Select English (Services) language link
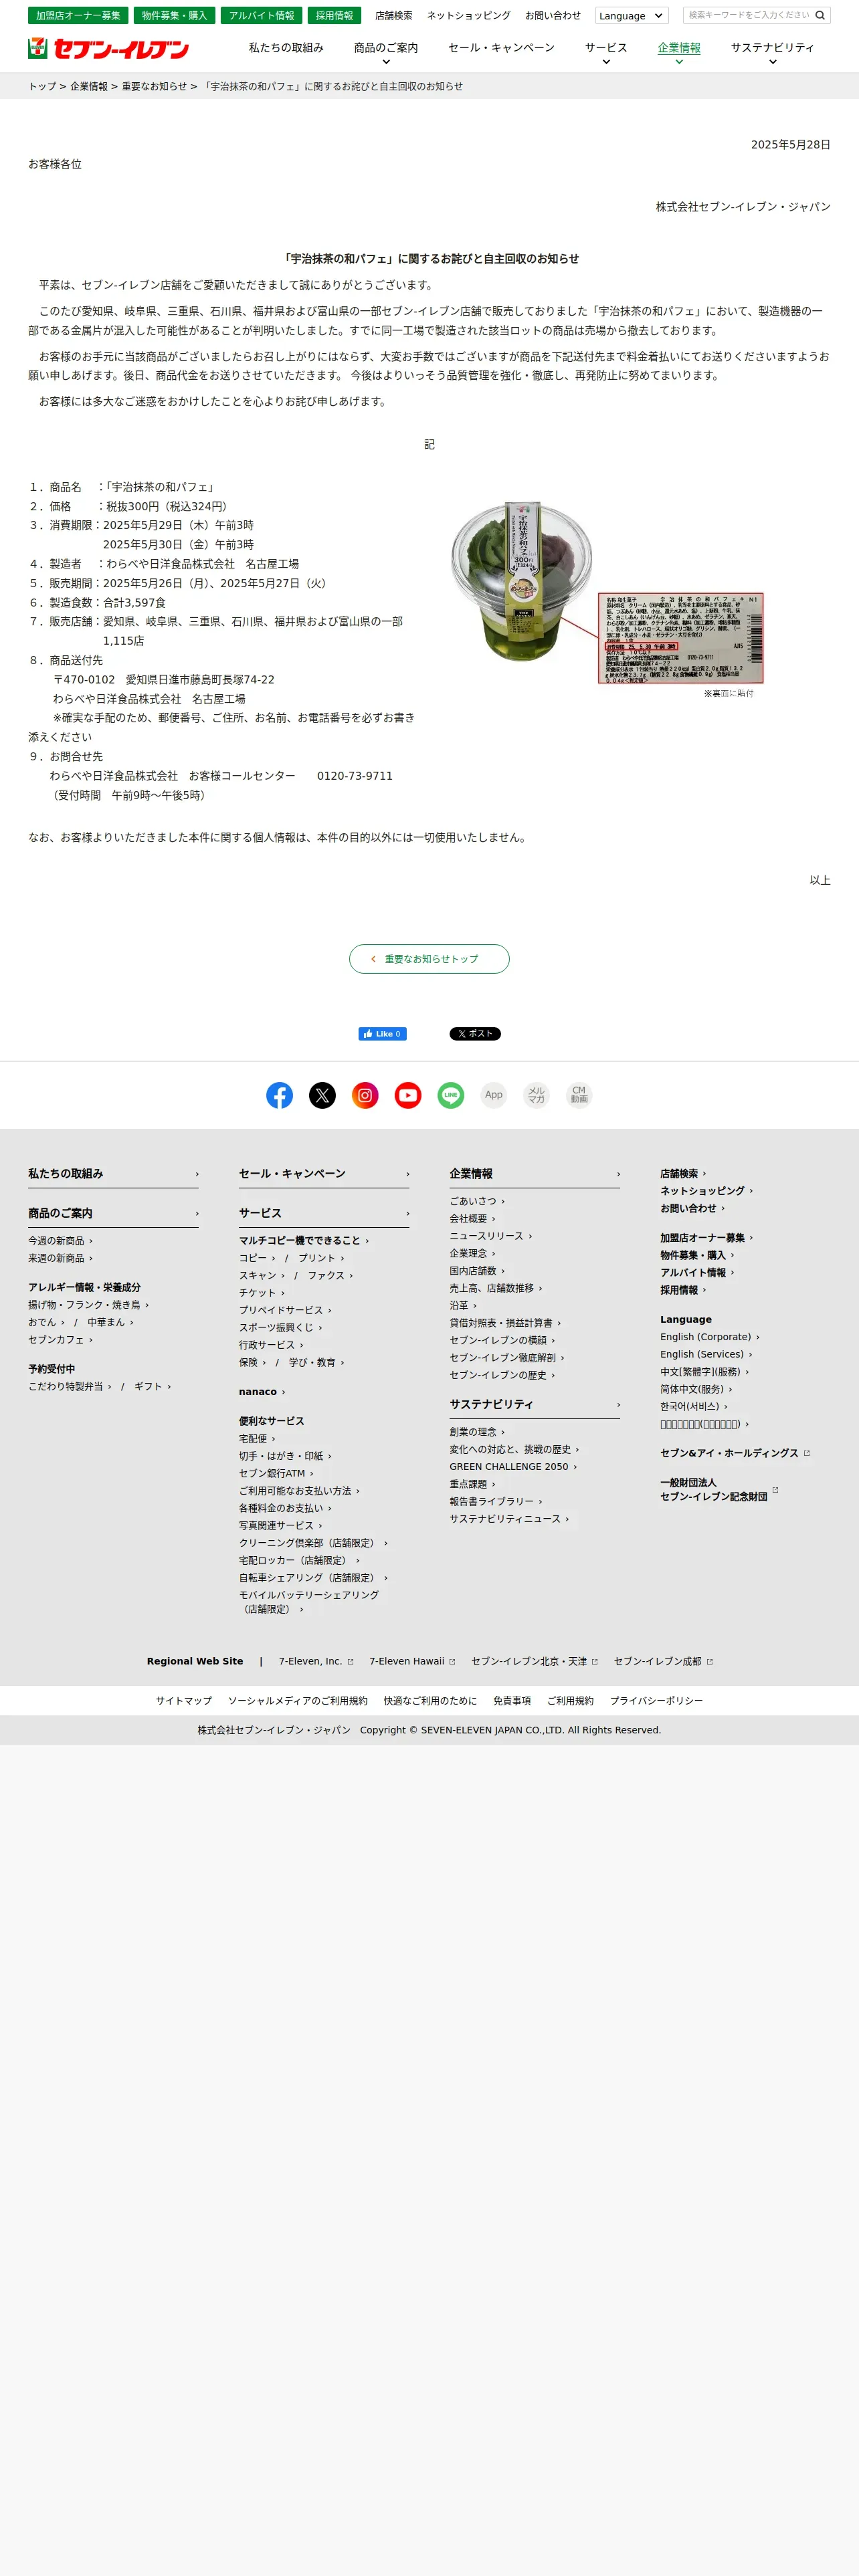This screenshot has width=859, height=2576. pyautogui.click(x=706, y=1355)
